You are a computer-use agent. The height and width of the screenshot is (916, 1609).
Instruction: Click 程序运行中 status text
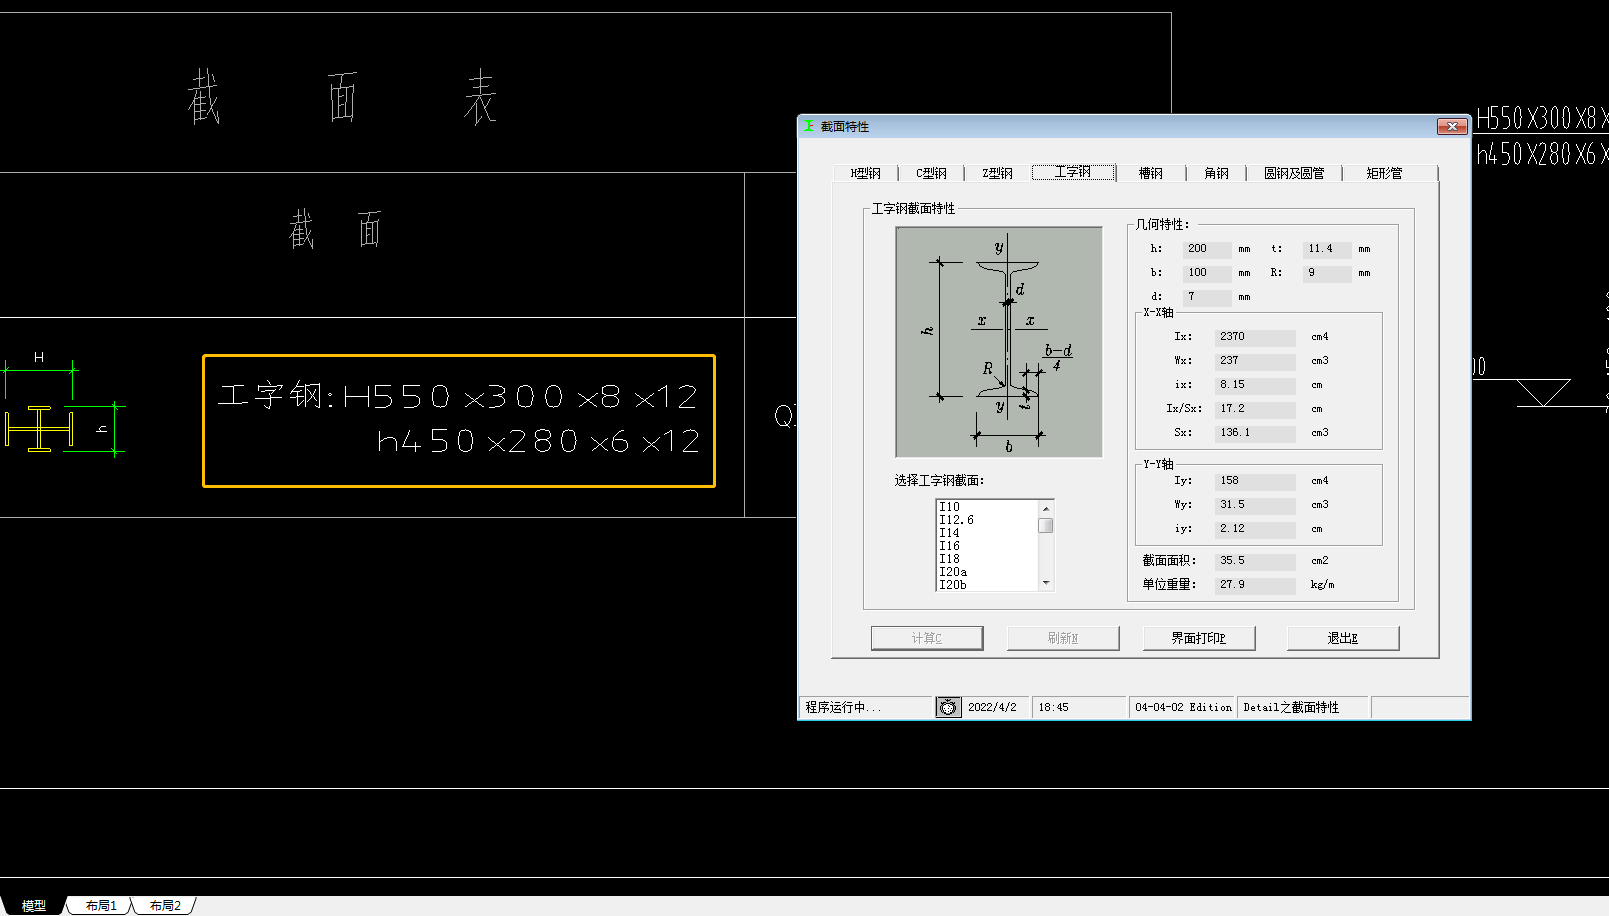tap(844, 707)
